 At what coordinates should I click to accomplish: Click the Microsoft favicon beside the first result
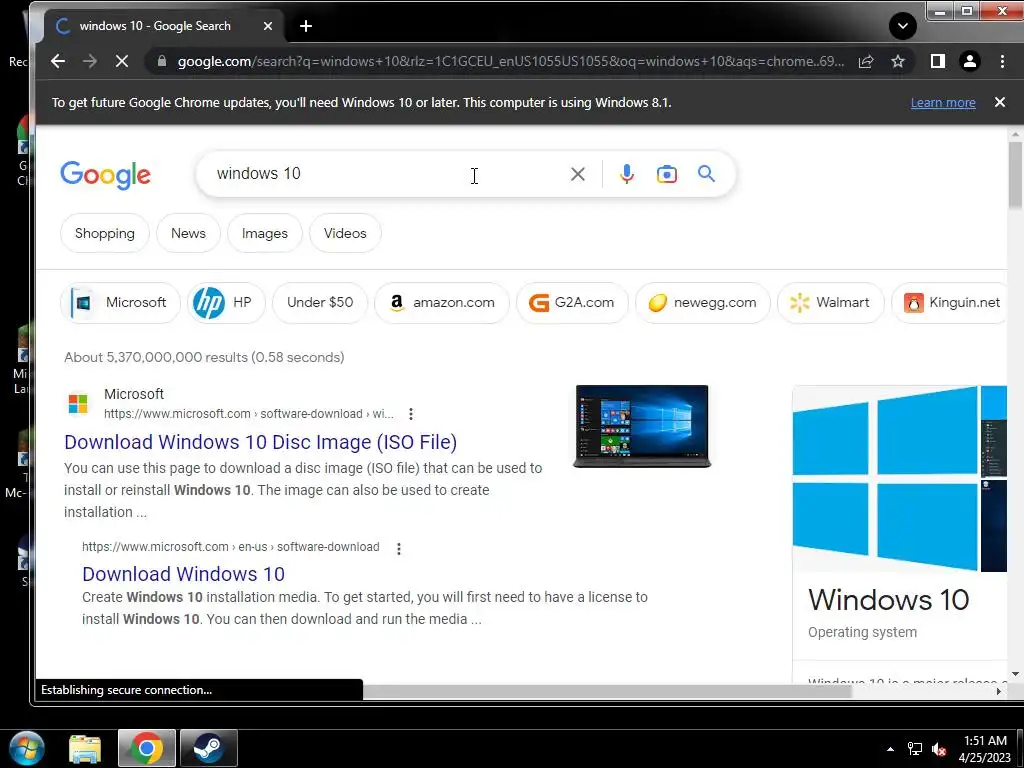click(x=78, y=404)
